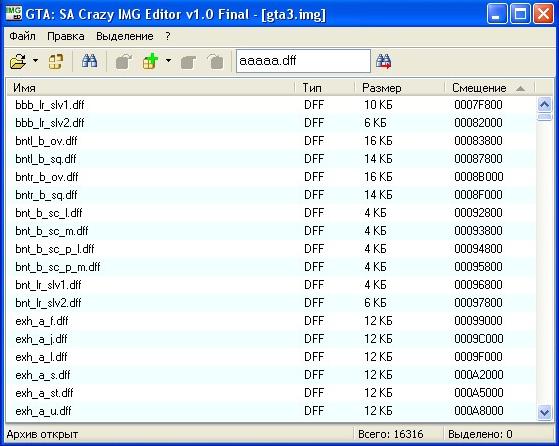Image resolution: width=559 pixels, height=446 pixels.
Task: Select the file exh_a_s.dff
Action: point(43,375)
